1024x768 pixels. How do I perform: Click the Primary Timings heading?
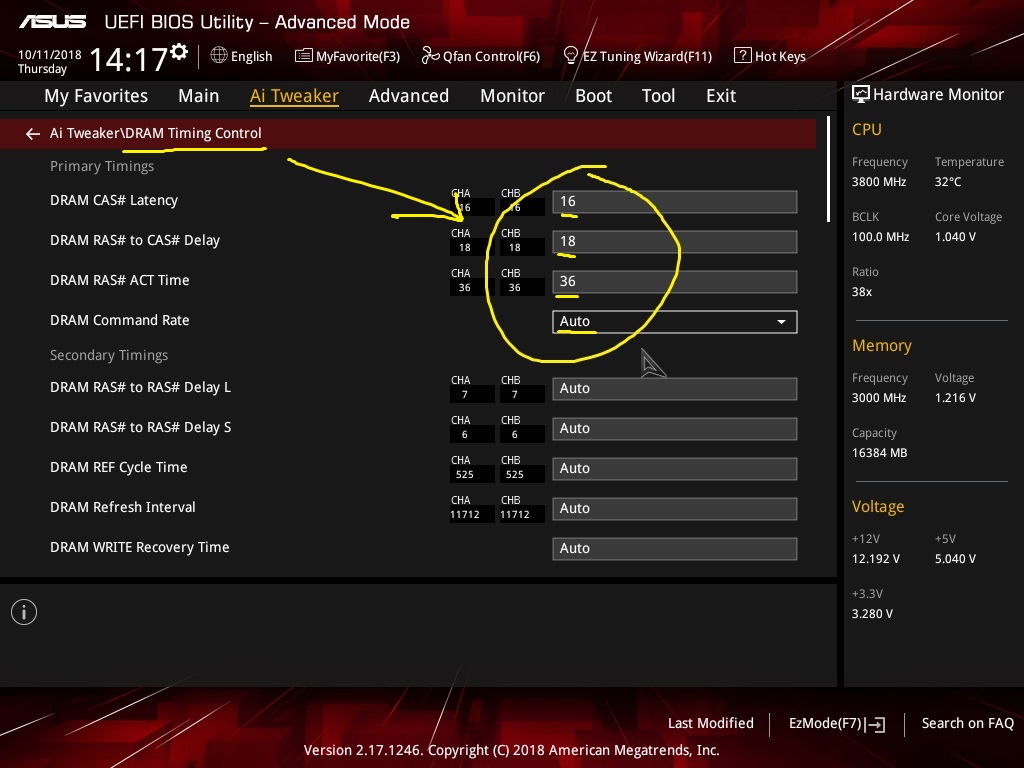tap(102, 166)
